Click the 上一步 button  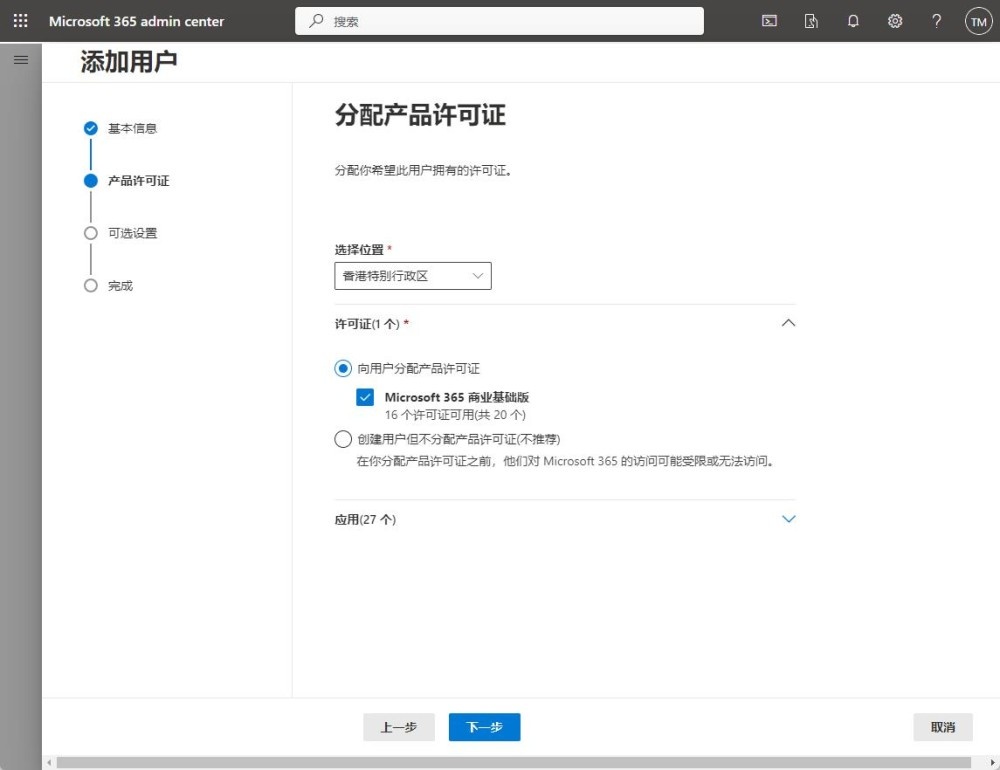coord(398,727)
